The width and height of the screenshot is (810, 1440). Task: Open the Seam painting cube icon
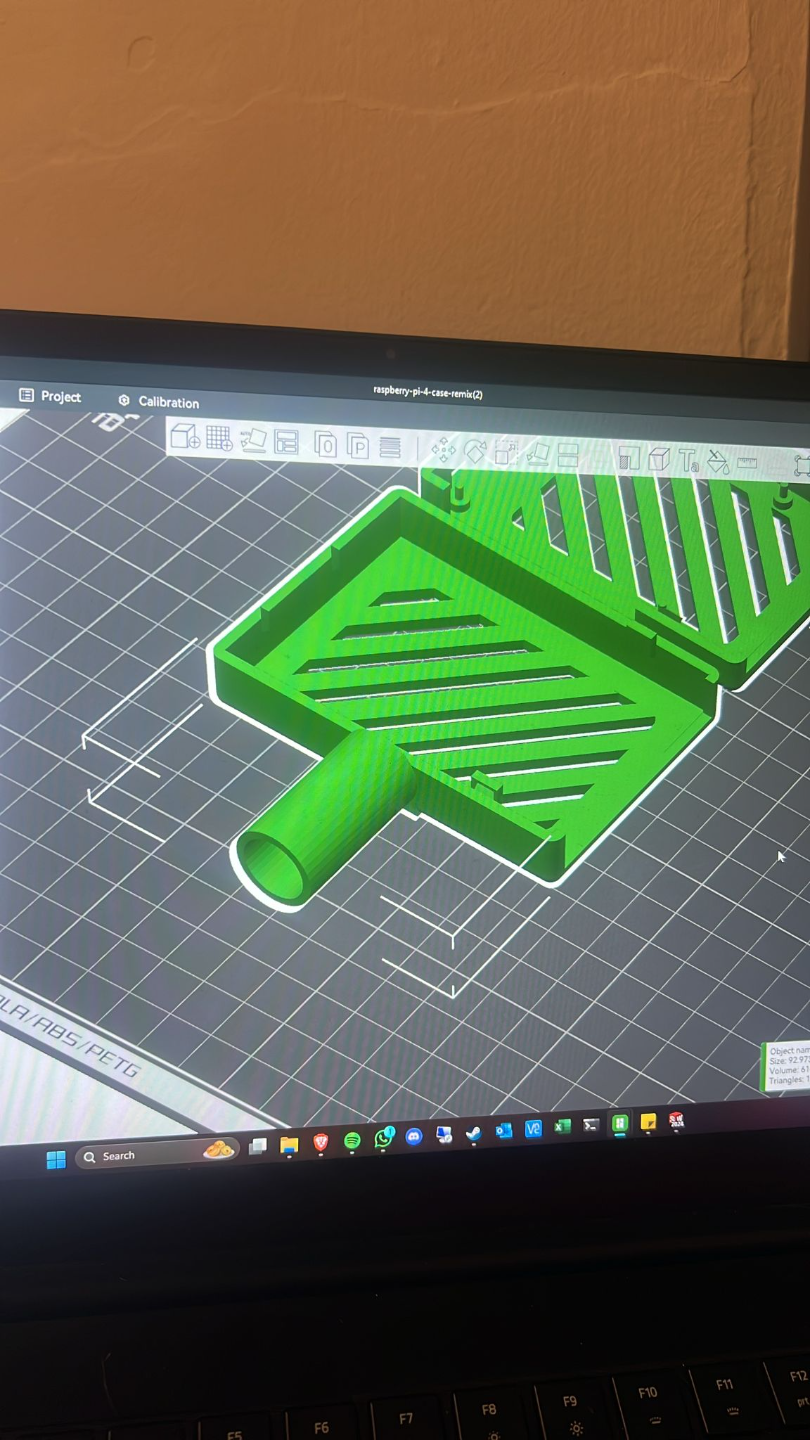tap(659, 459)
